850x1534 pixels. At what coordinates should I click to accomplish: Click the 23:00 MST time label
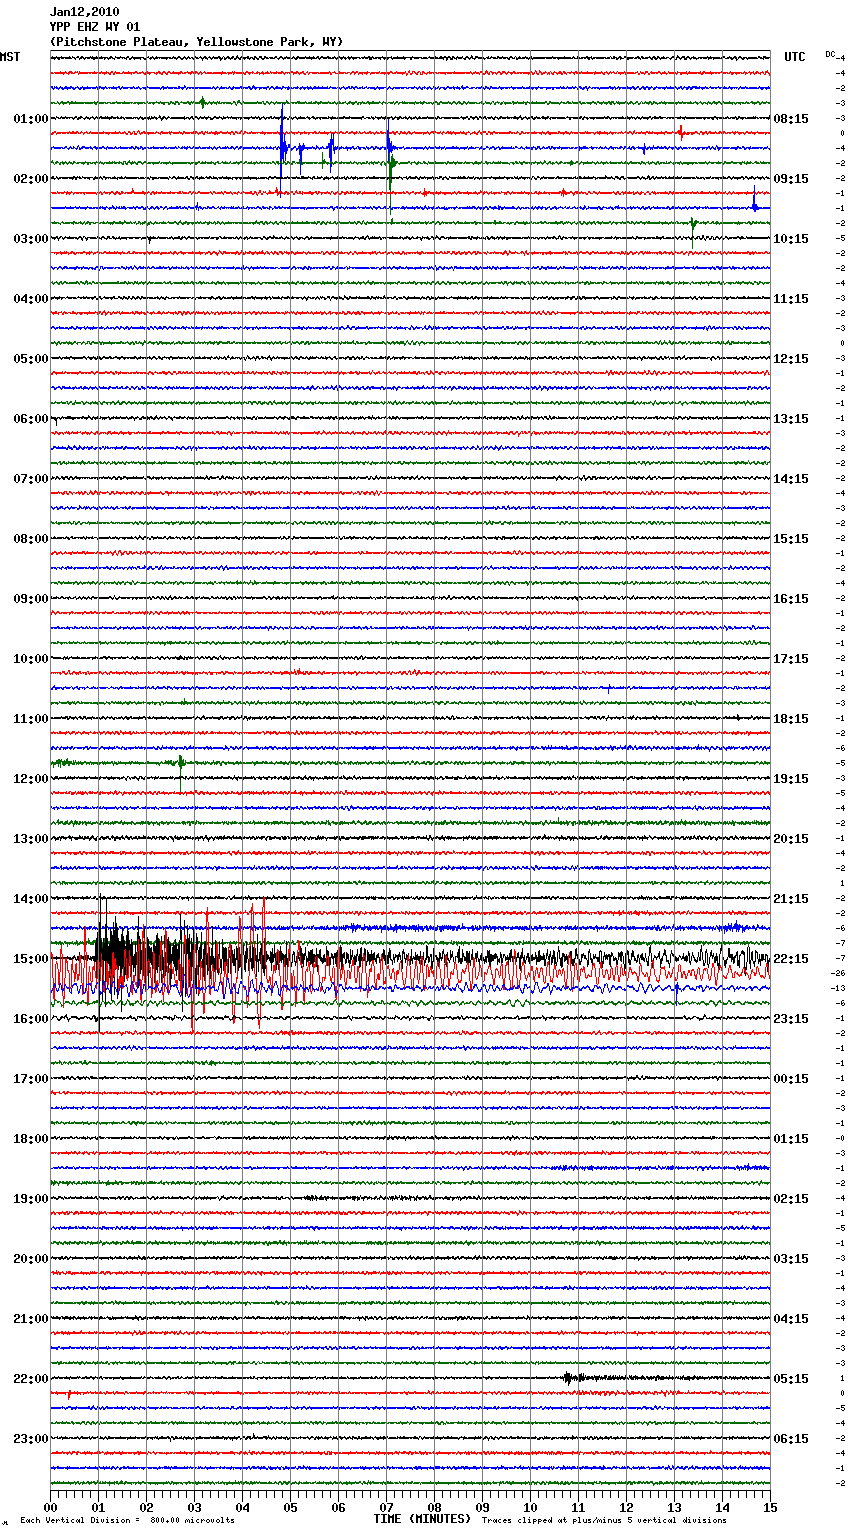pyautogui.click(x=31, y=1439)
